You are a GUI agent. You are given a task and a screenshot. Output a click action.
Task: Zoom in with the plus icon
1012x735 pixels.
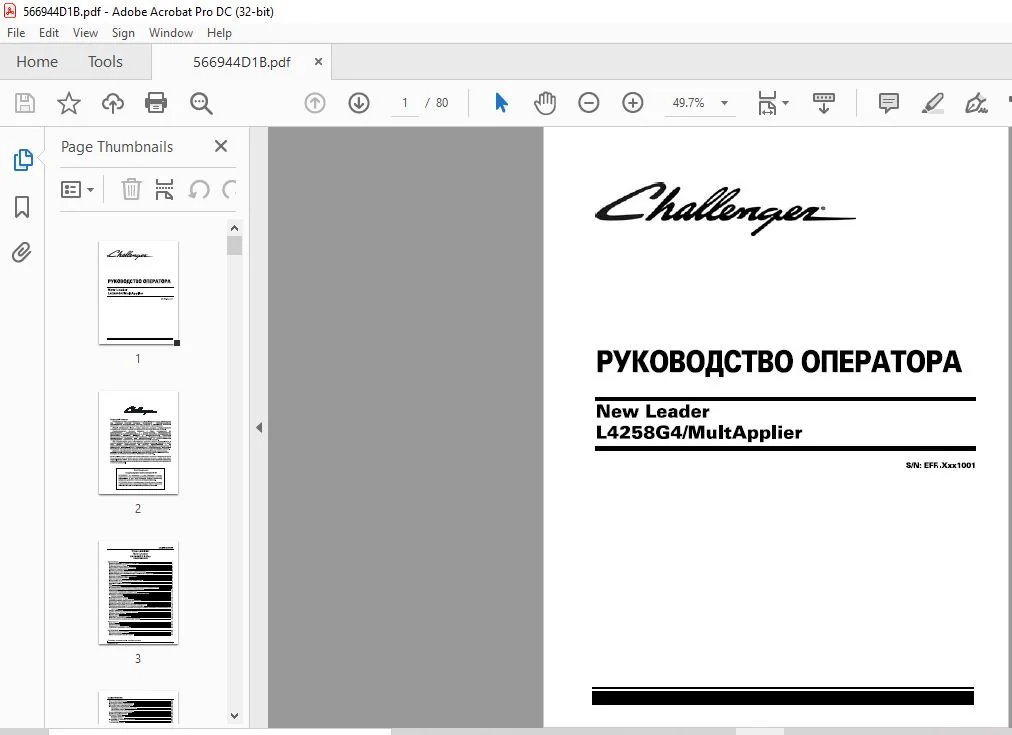click(x=632, y=103)
